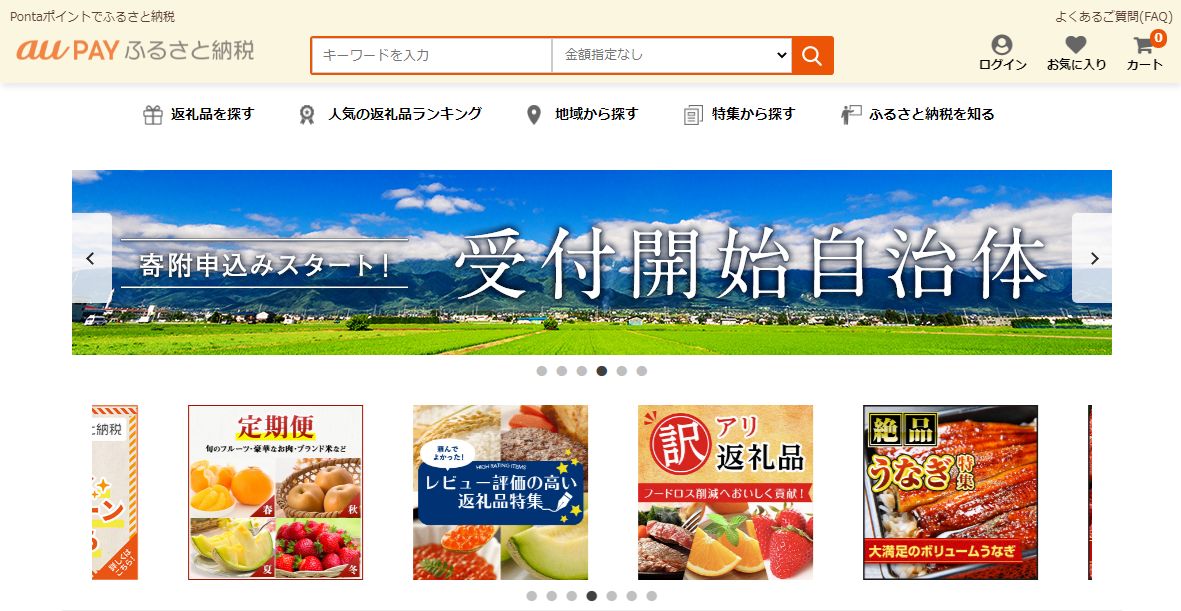
Task: Open the 絶品うなぎ特集 thumbnail
Action: click(x=951, y=493)
